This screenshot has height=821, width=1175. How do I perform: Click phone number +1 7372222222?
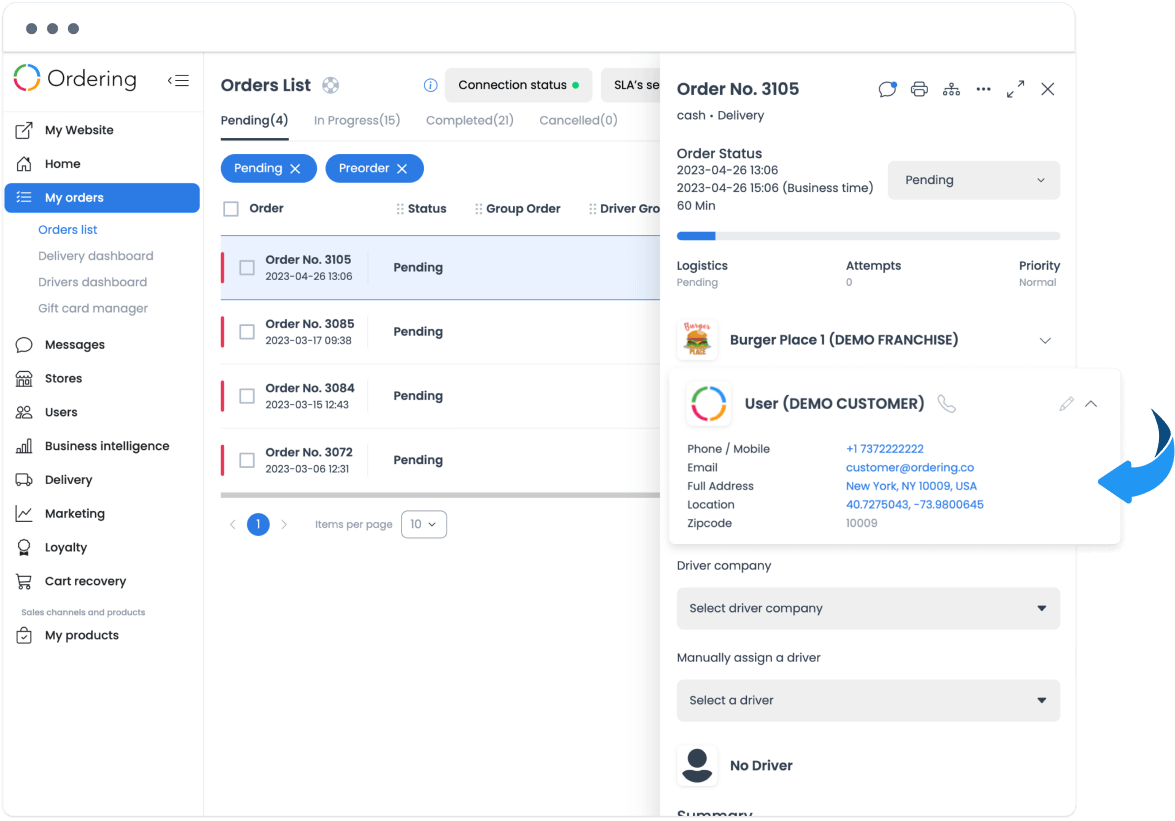(884, 449)
